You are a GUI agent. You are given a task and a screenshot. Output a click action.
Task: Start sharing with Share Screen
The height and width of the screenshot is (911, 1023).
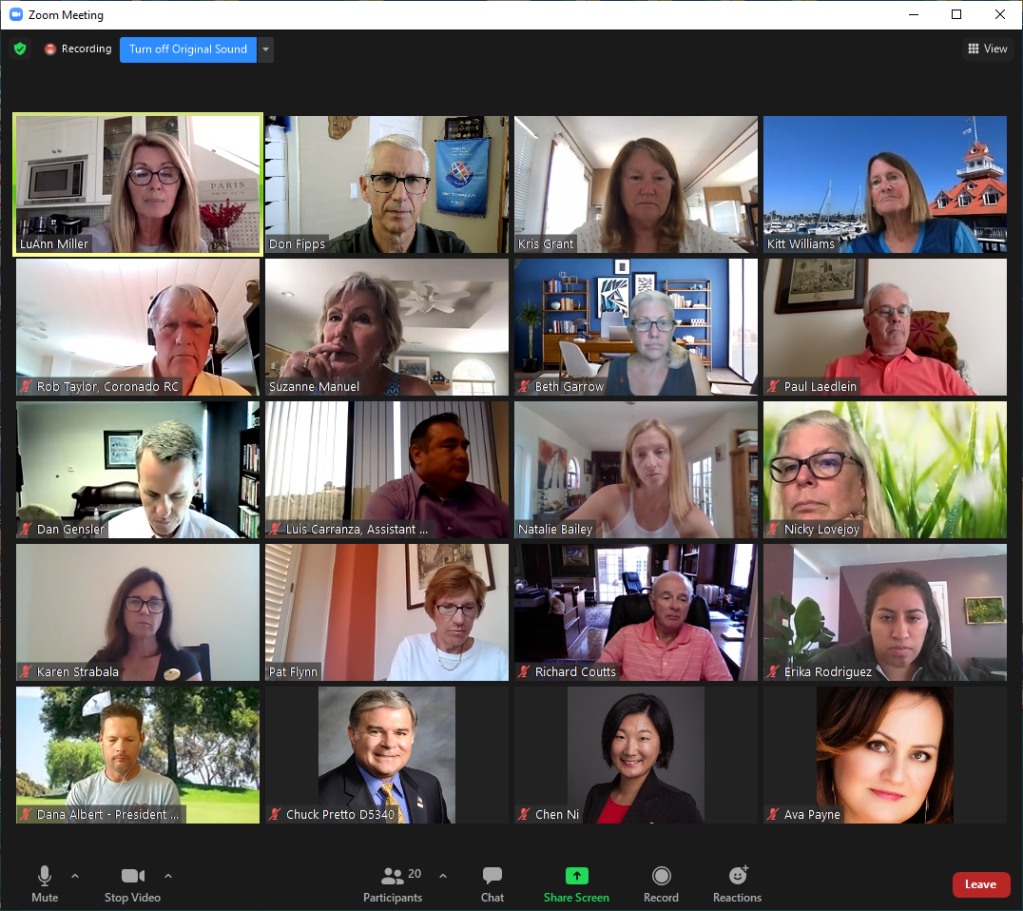click(576, 884)
